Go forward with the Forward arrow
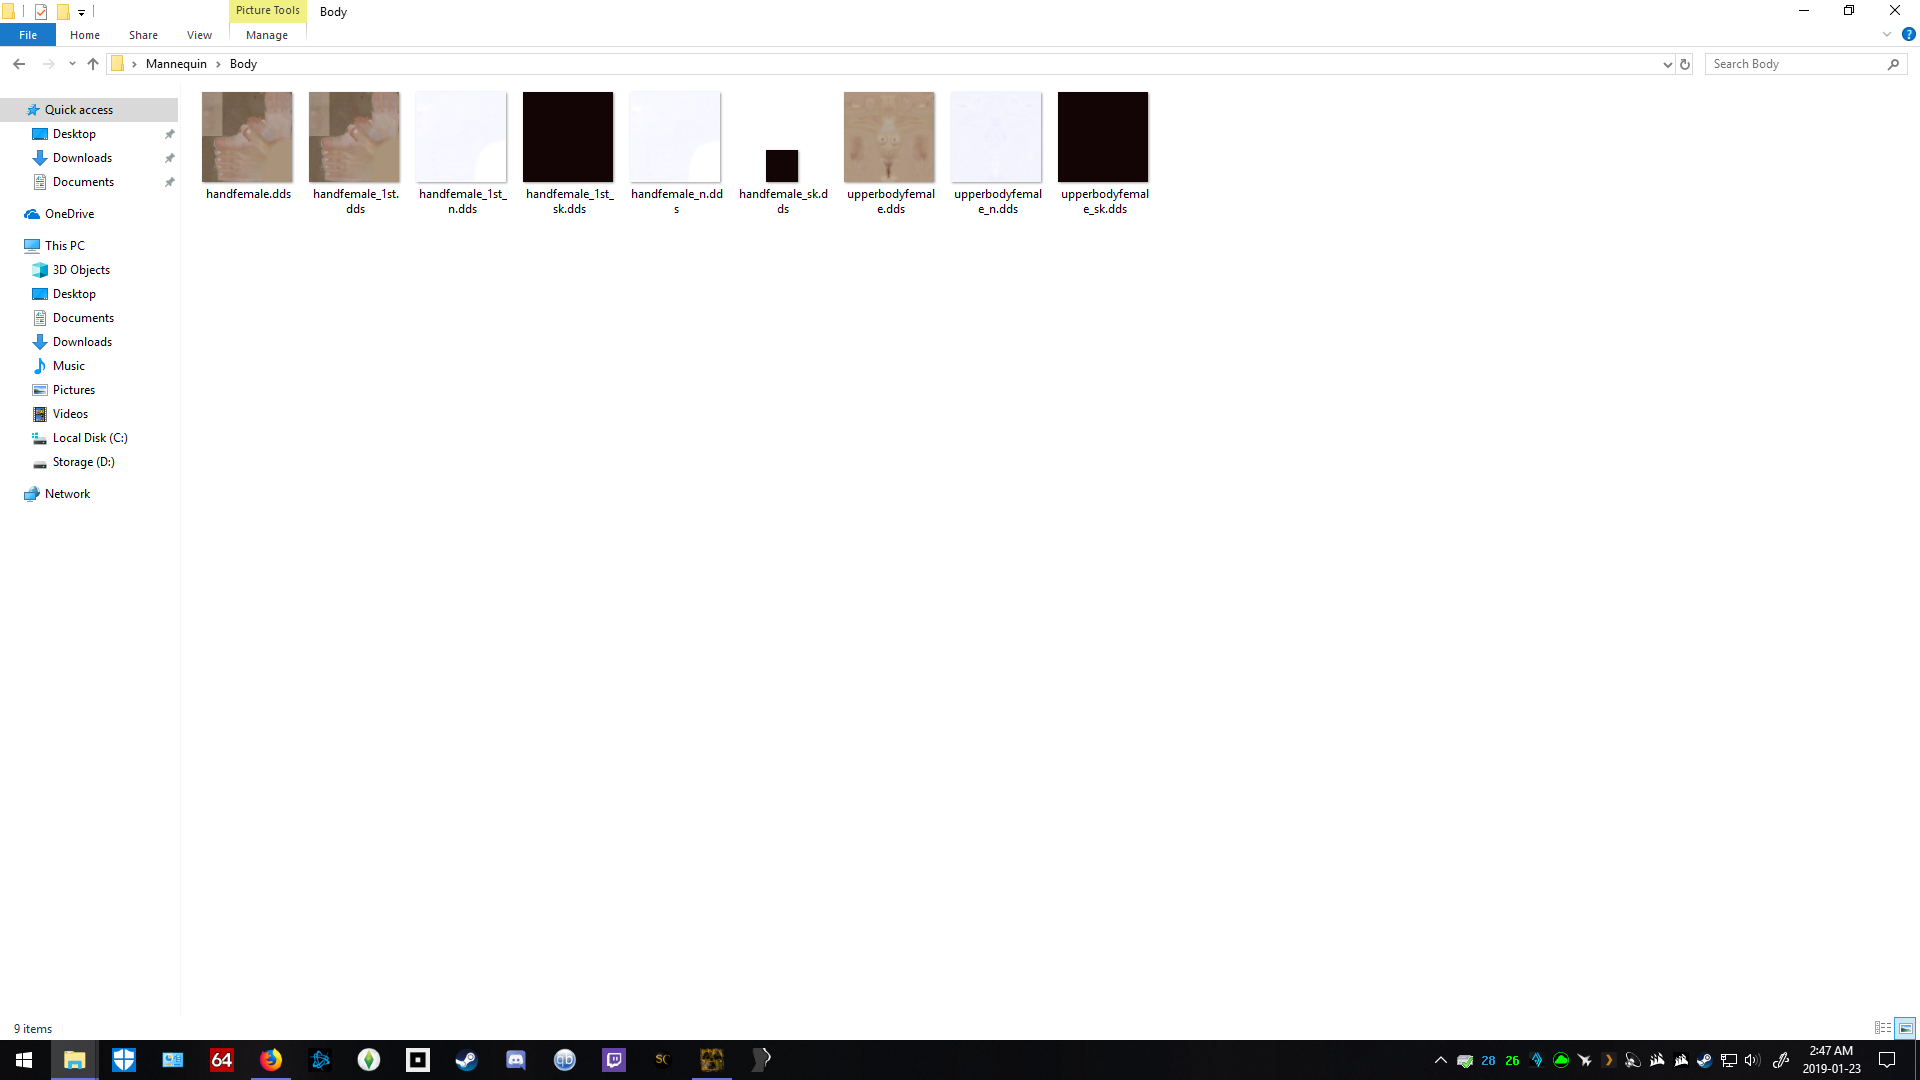 pyautogui.click(x=48, y=64)
